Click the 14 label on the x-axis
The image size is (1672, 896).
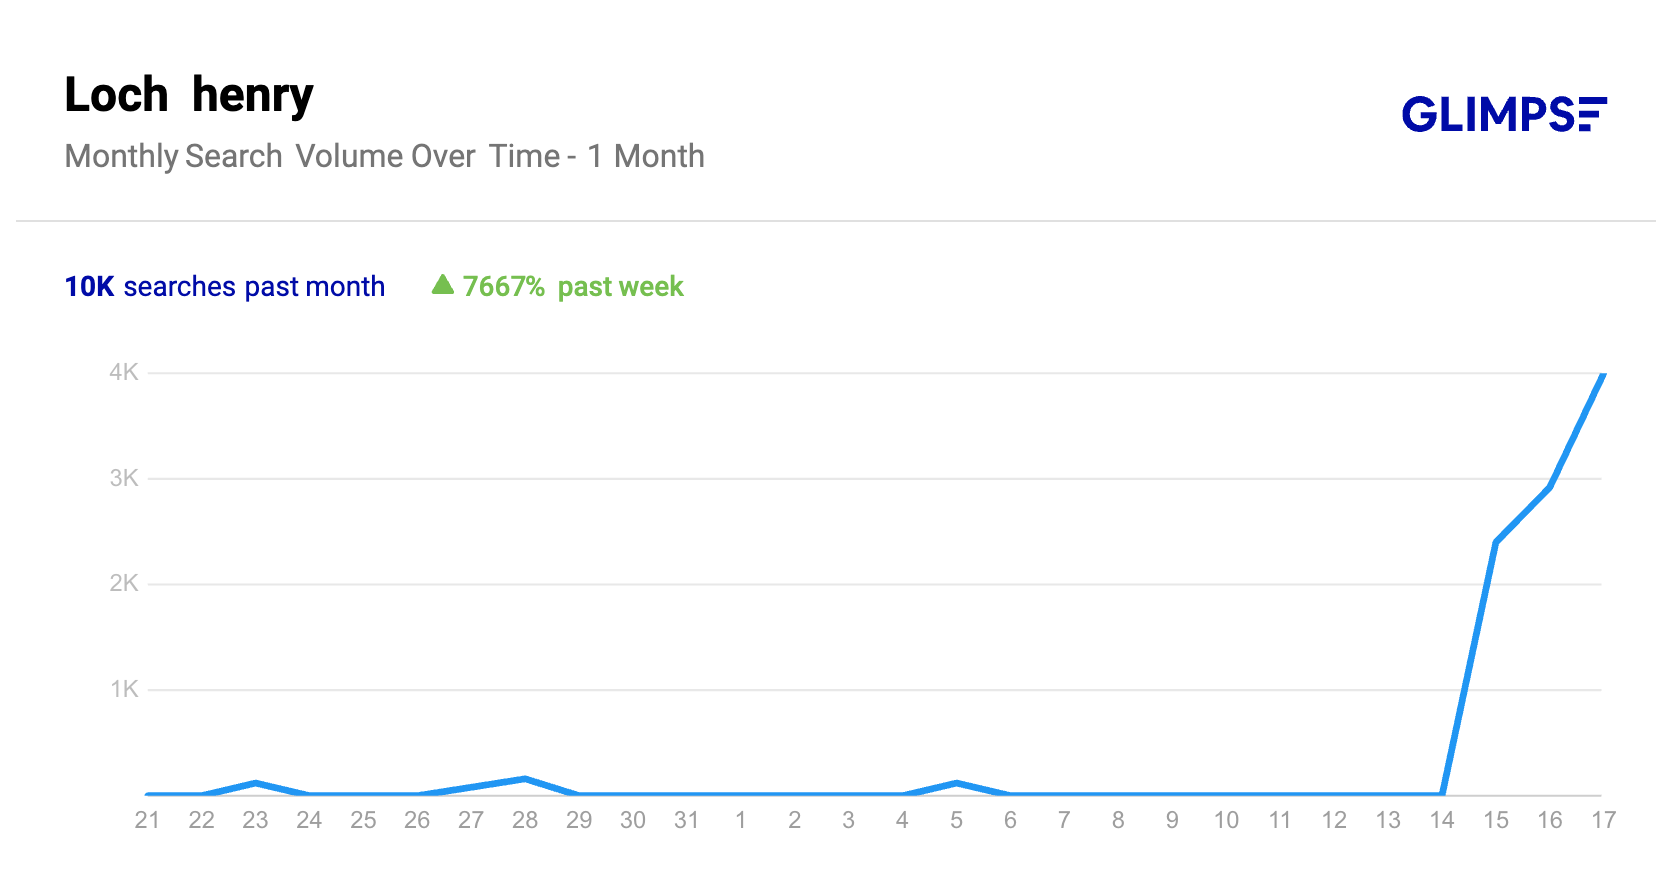coord(1442,820)
